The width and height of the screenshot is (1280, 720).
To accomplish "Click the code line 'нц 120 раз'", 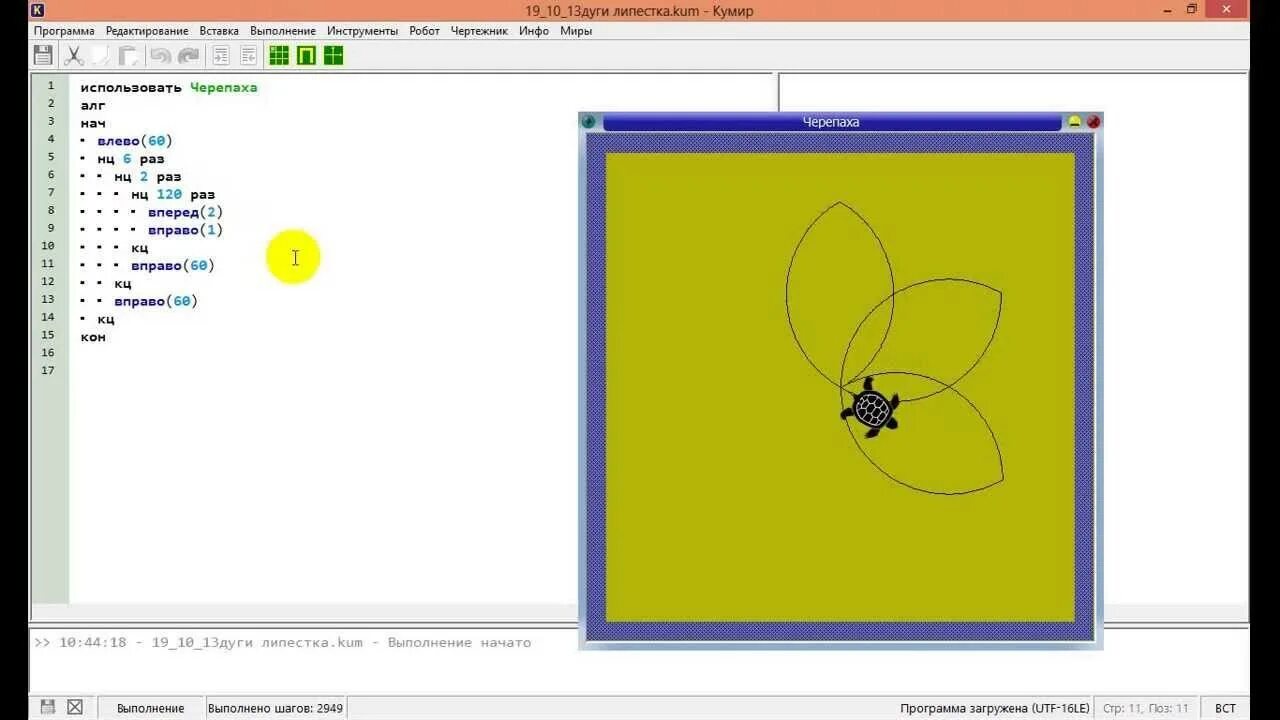I will (173, 195).
